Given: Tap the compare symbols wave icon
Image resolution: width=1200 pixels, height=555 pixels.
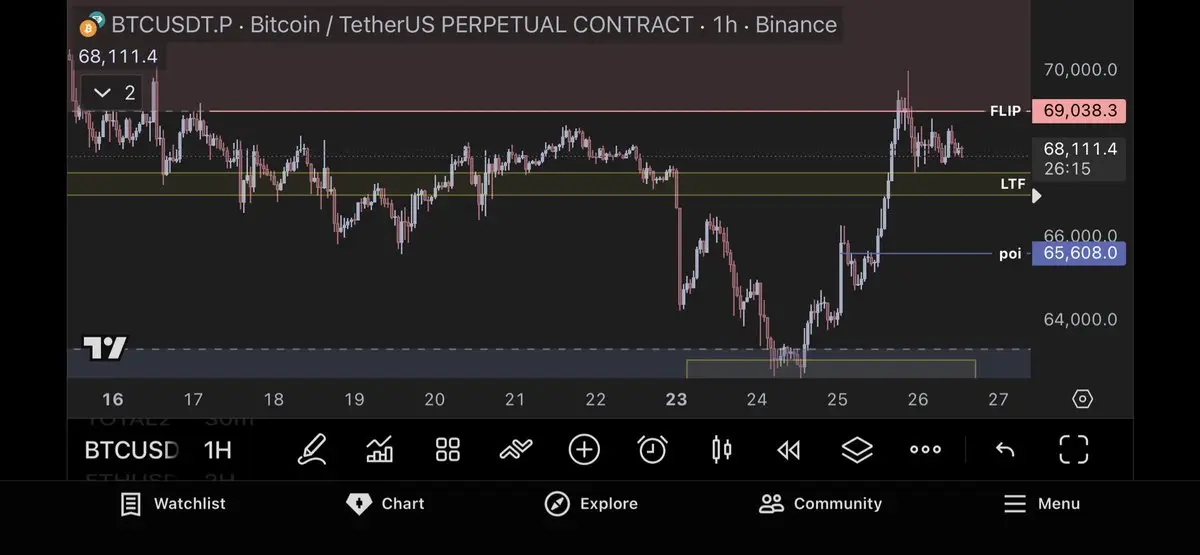Looking at the screenshot, I should tap(516, 450).
